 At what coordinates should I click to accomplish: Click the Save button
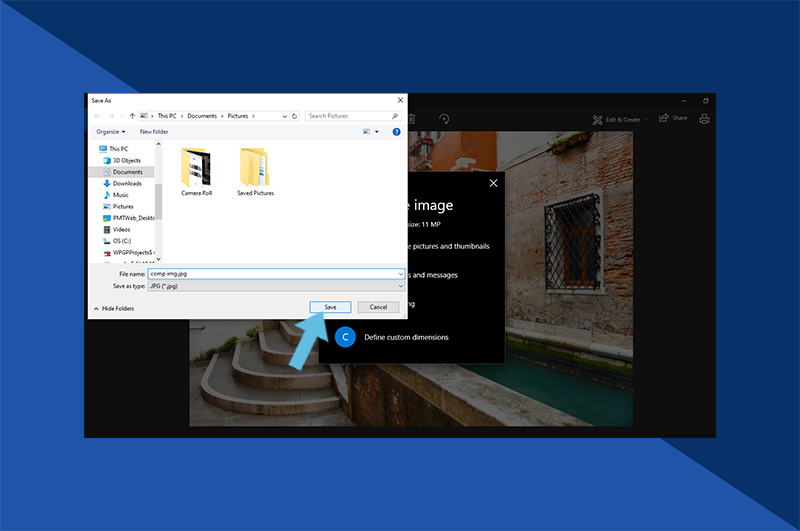[x=330, y=307]
